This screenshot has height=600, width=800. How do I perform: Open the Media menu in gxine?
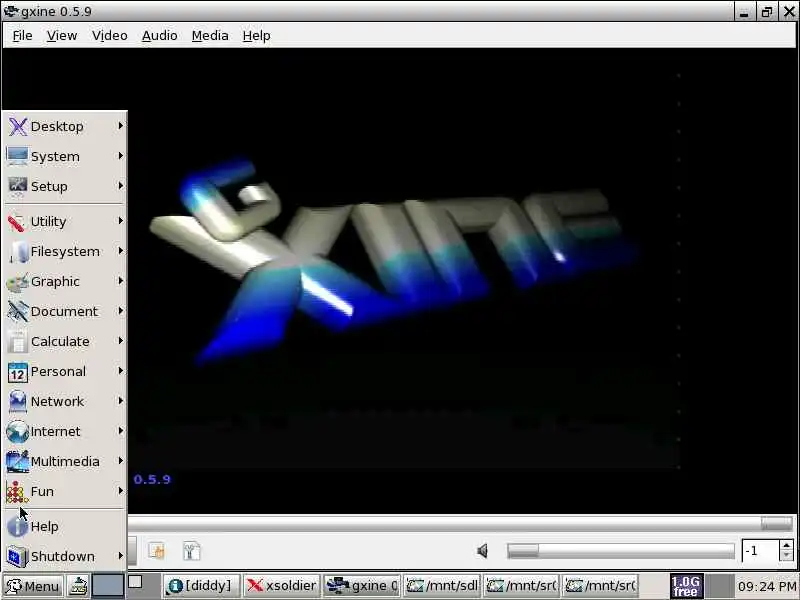tap(210, 36)
